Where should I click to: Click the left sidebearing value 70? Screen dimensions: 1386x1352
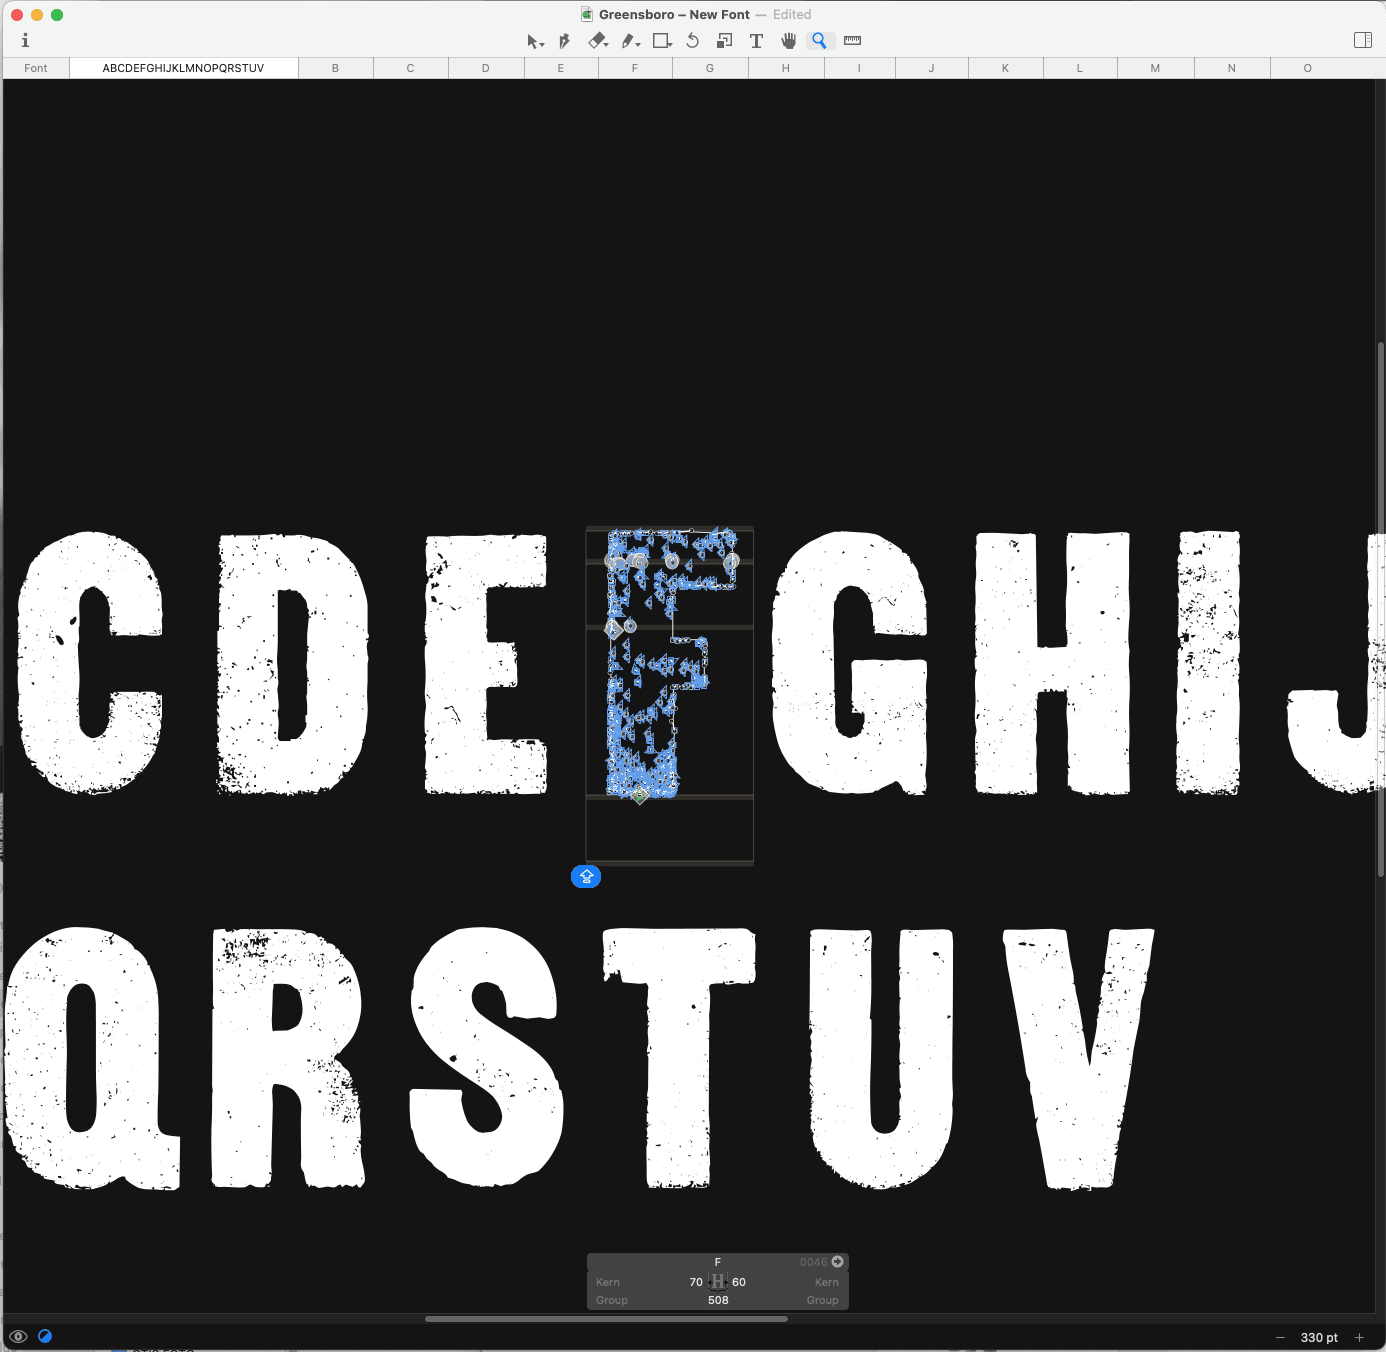(696, 1282)
